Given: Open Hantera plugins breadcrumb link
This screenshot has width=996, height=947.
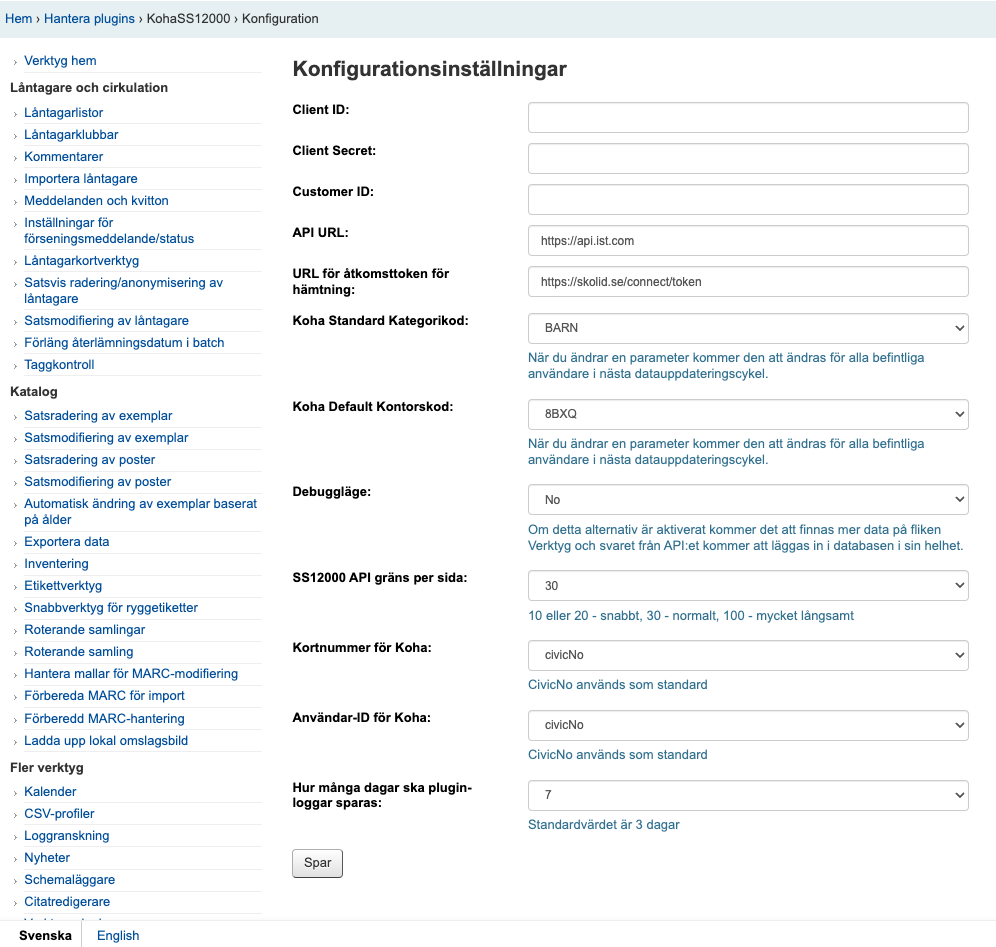Looking at the screenshot, I should click(89, 18).
